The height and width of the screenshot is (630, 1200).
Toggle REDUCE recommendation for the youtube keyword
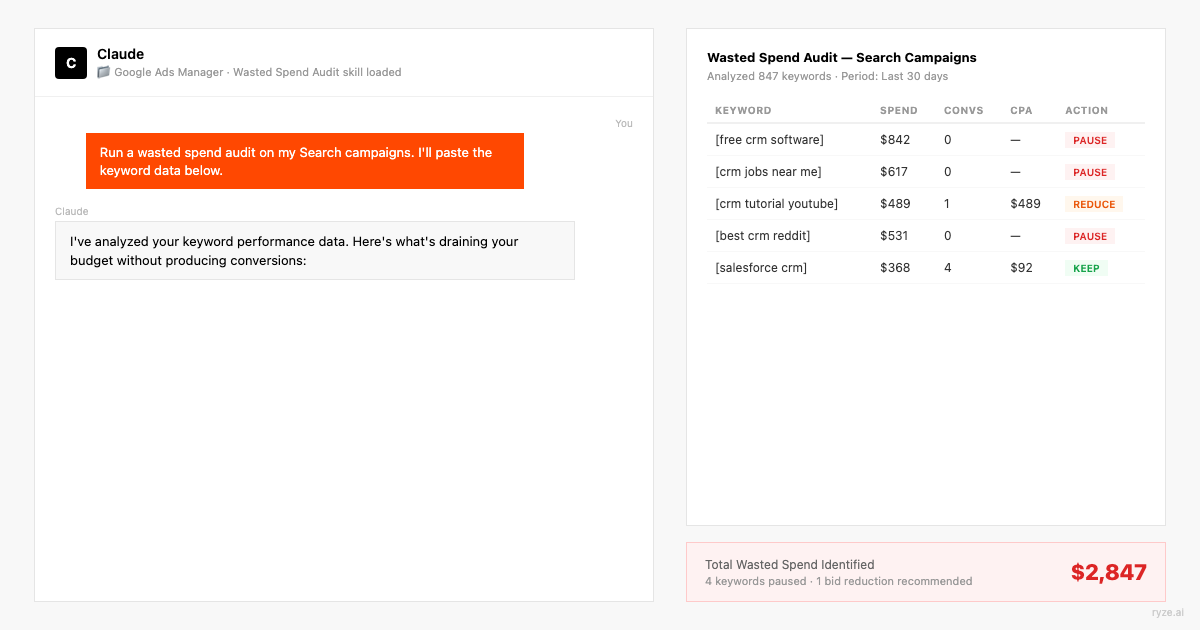tap(1093, 203)
